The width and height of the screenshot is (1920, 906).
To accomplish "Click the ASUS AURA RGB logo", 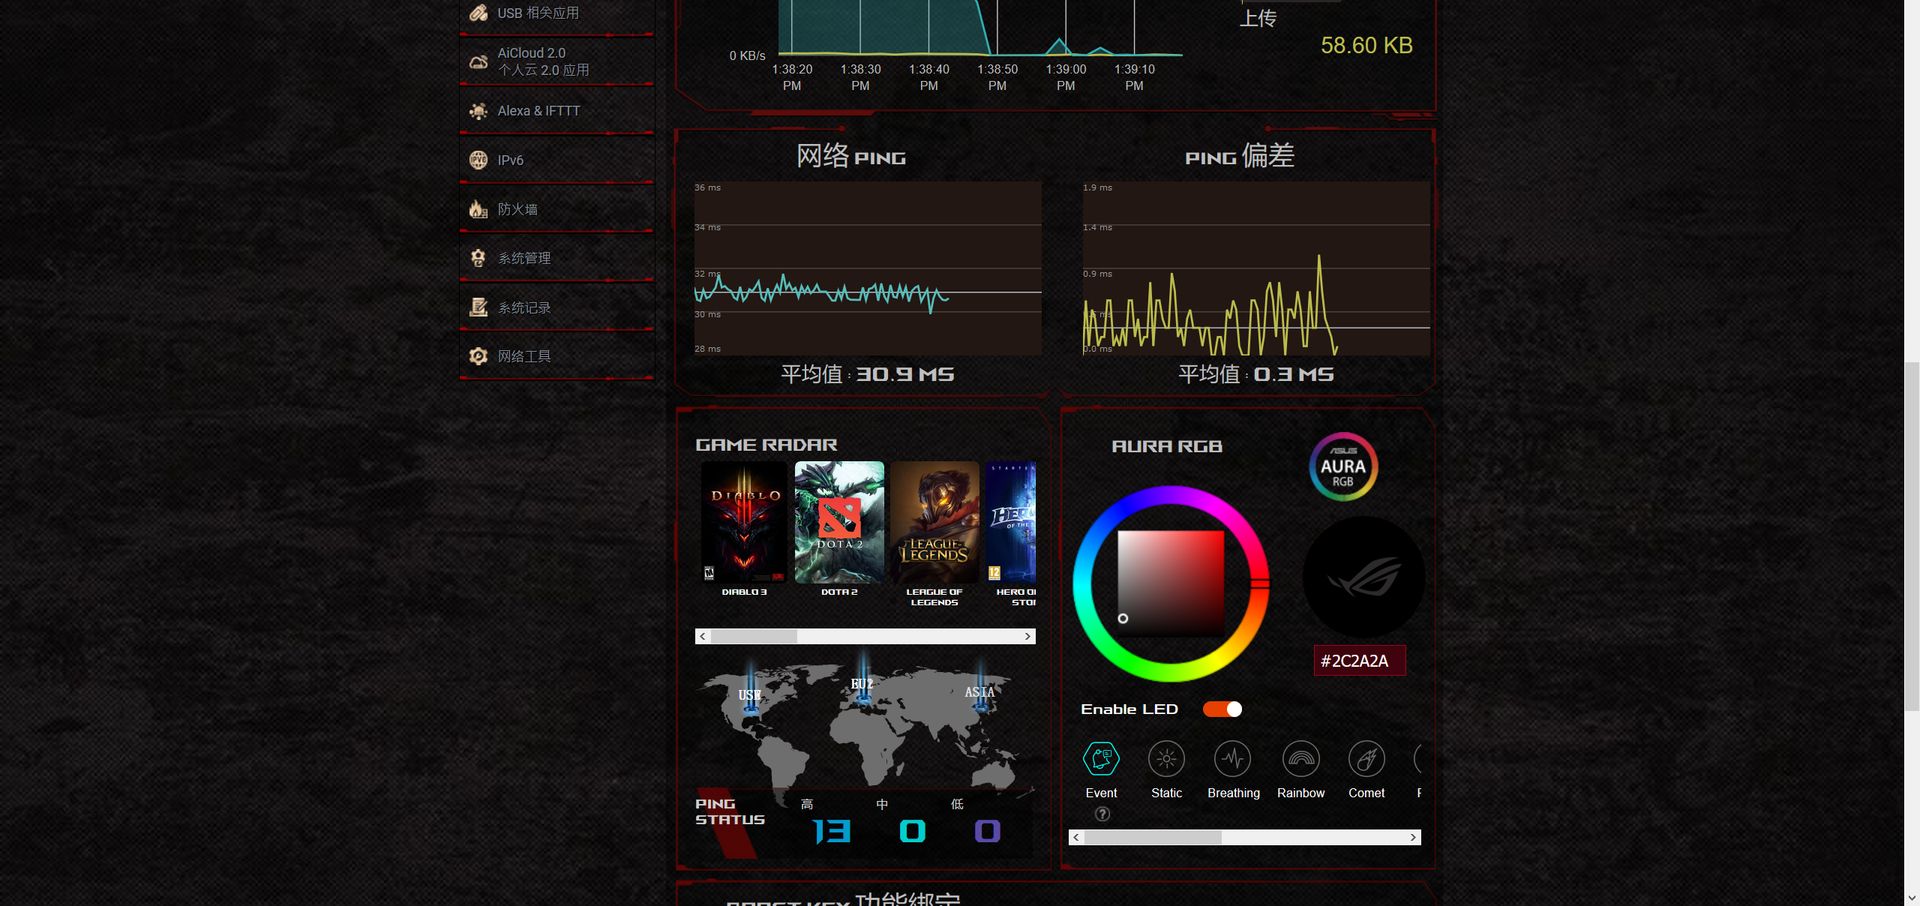I will coord(1343,467).
